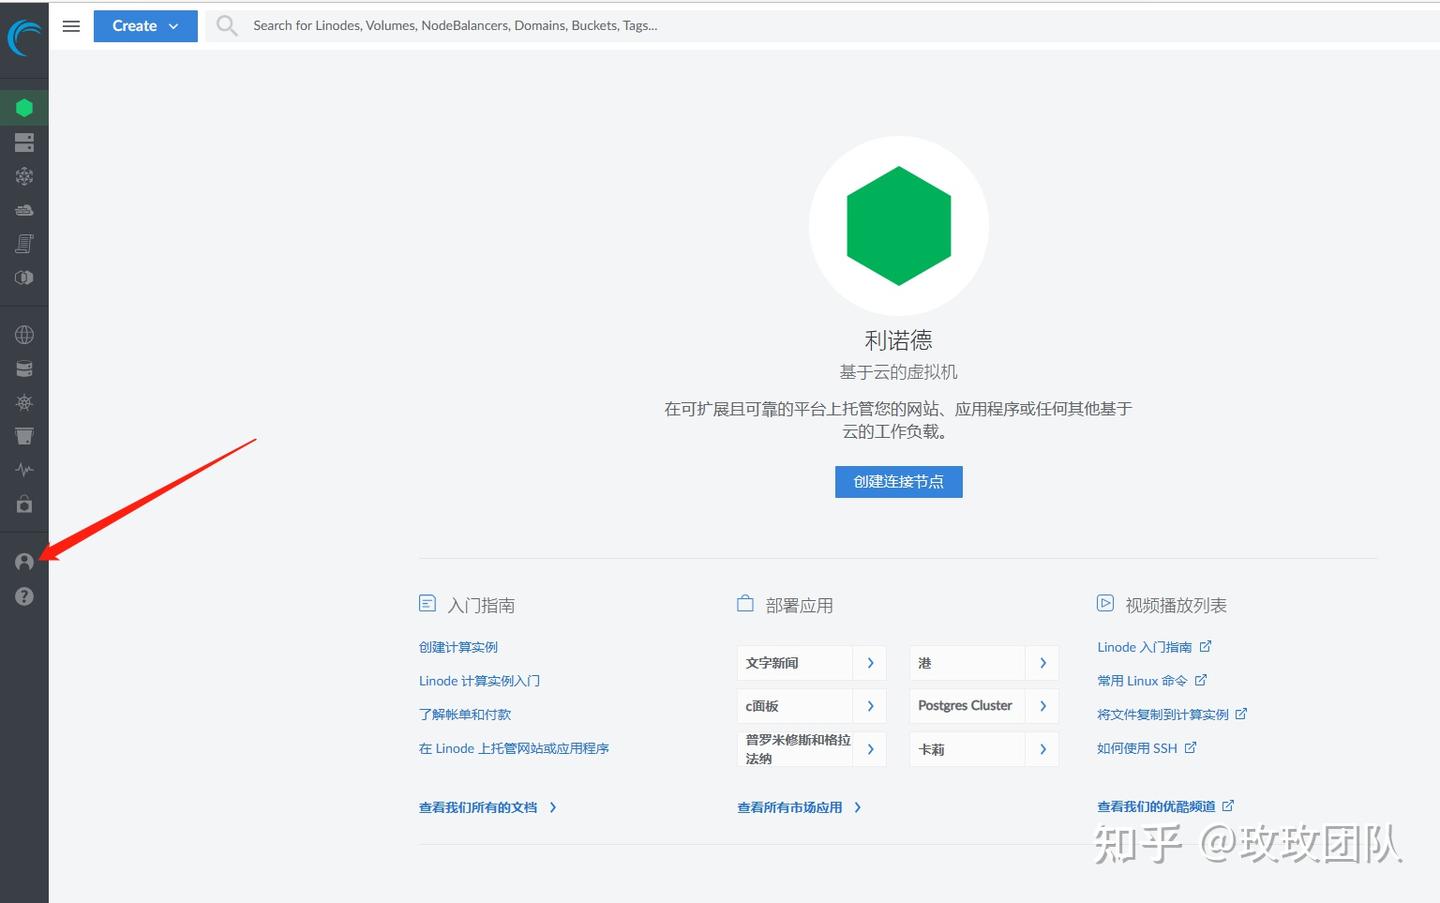Viewport: 1440px width, 903px height.
Task: Click the 创建连接节点 button
Action: coord(897,481)
